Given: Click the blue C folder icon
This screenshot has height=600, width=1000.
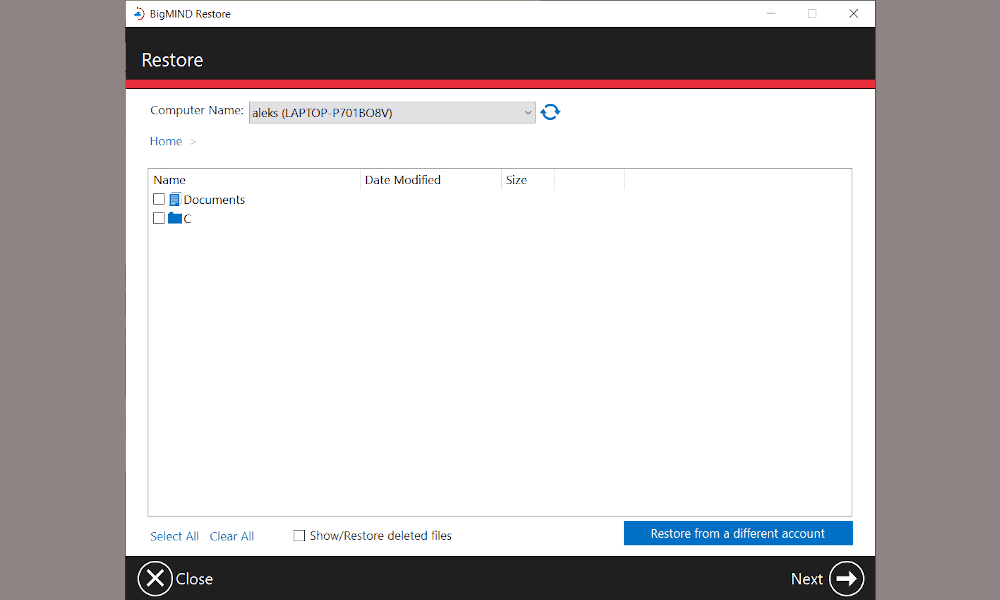Looking at the screenshot, I should point(175,218).
